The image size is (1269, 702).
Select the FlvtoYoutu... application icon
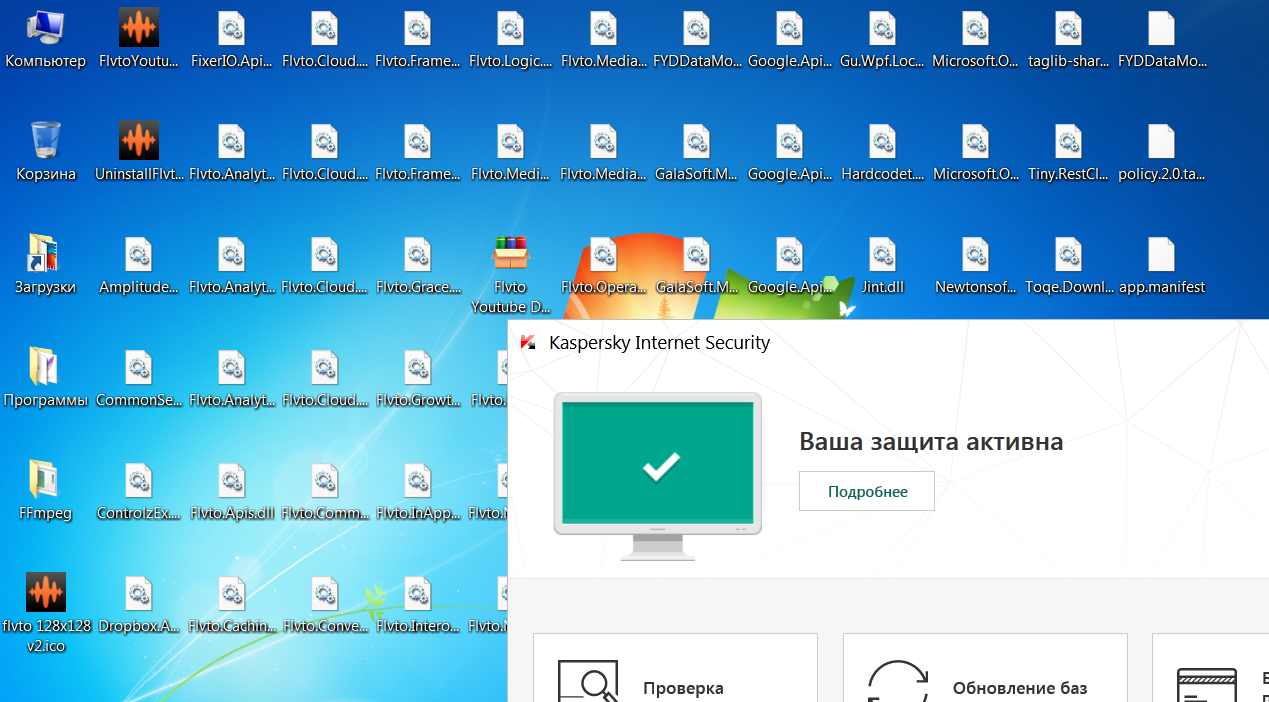point(139,40)
